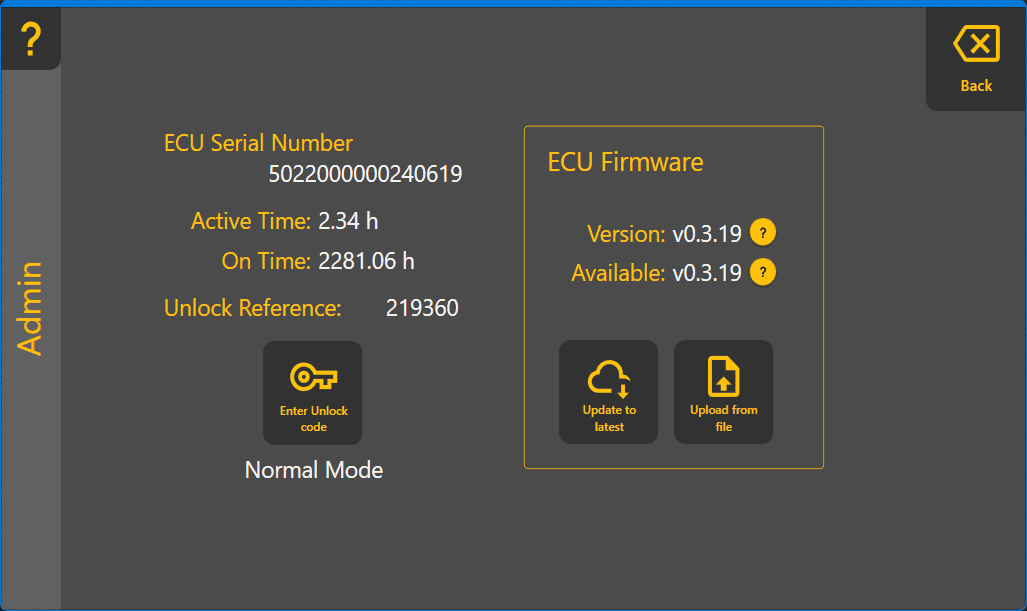Show help for Available firmware
The height and width of the screenshot is (611, 1027).
pyautogui.click(x=763, y=272)
